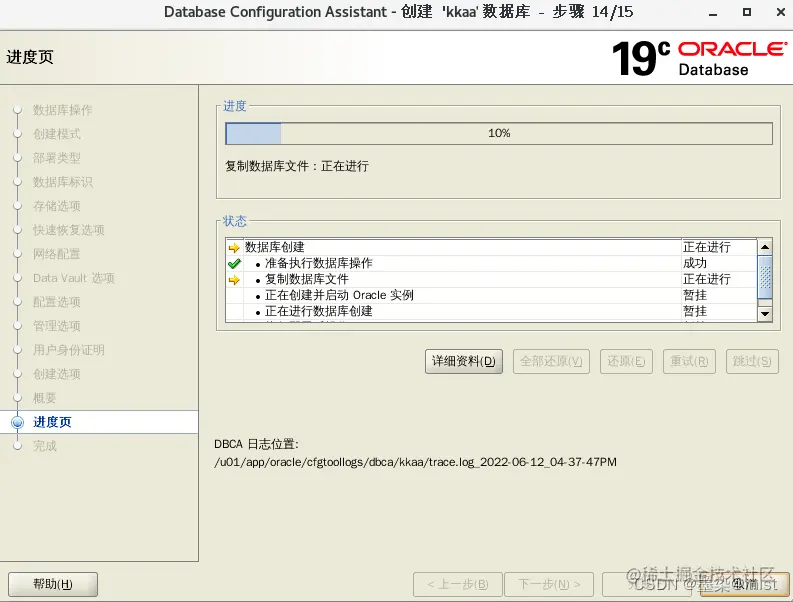Screen dimensions: 793x602
Task: Click the Oracle 19c Database logo
Action: coord(699,58)
